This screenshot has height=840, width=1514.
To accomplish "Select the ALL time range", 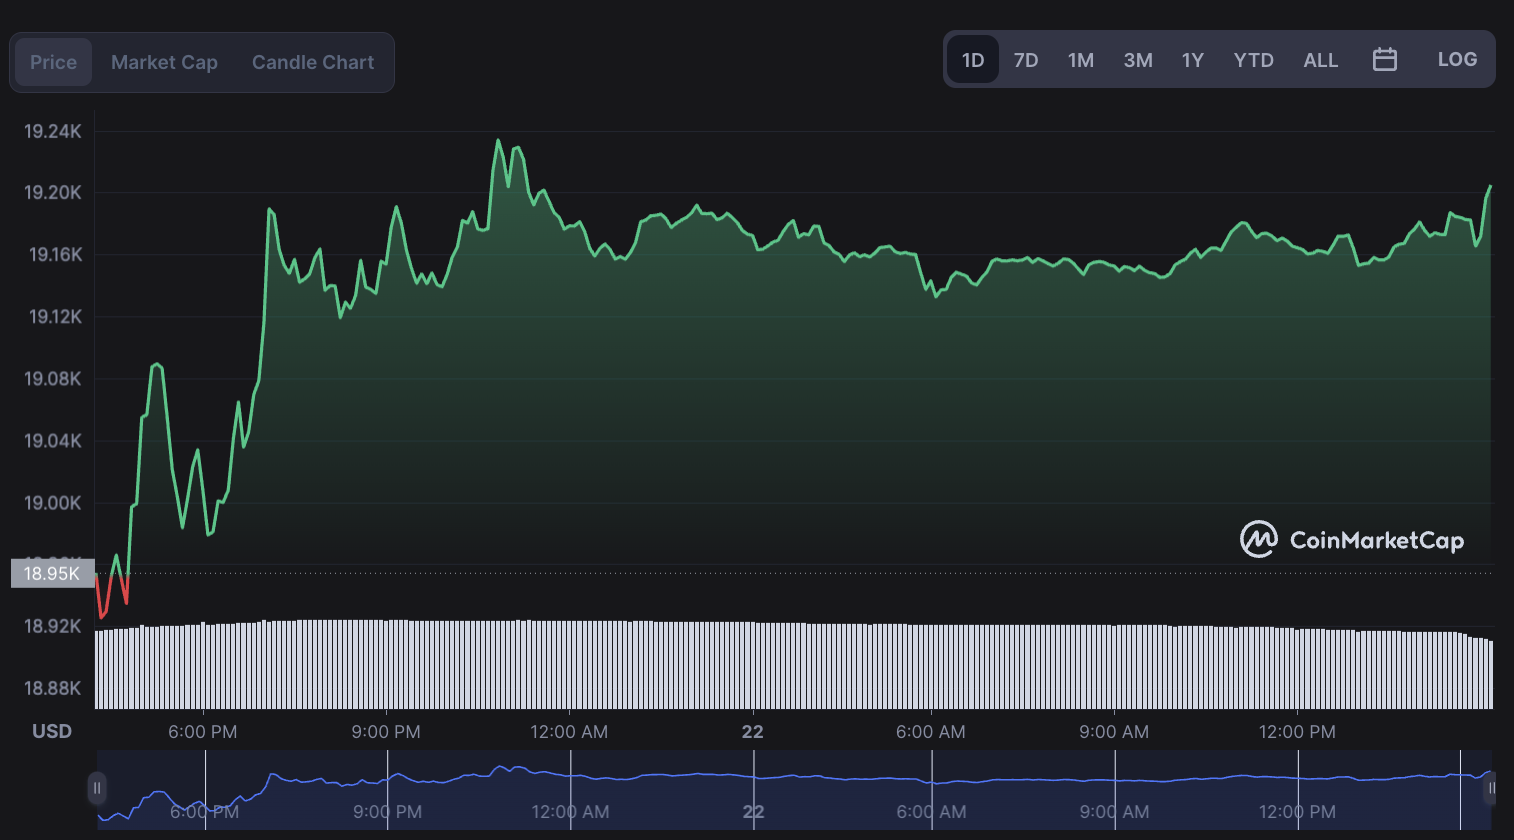I will pyautogui.click(x=1320, y=60).
